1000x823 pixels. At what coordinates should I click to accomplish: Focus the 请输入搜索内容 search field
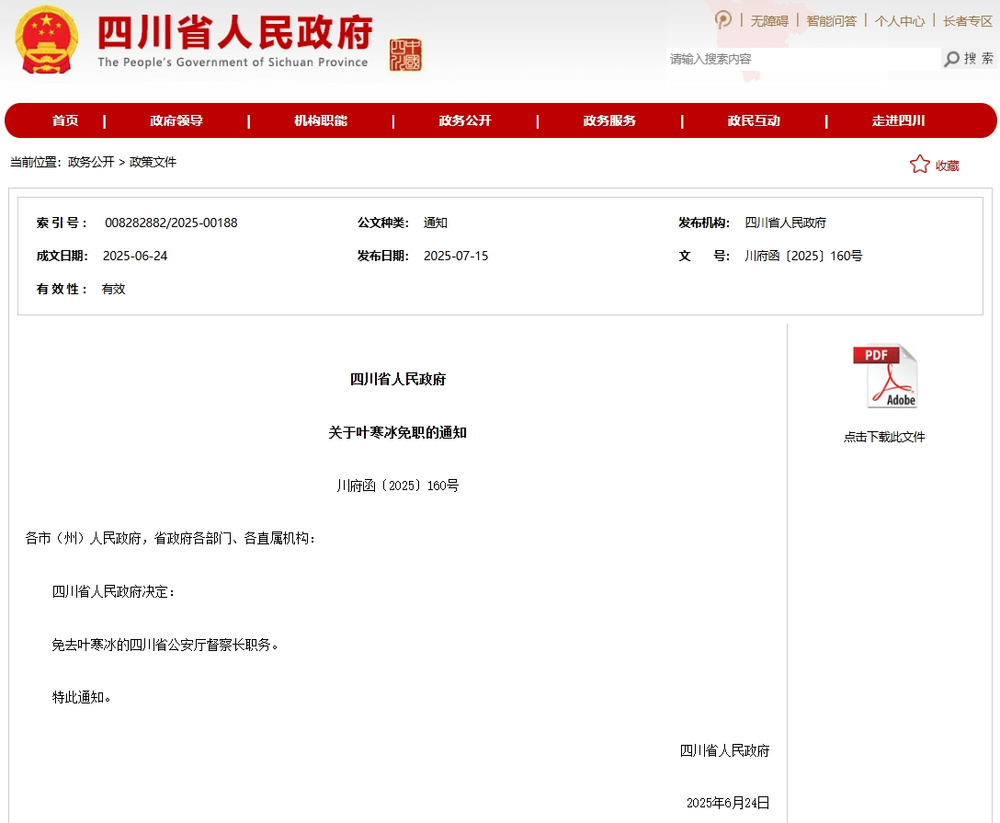802,59
